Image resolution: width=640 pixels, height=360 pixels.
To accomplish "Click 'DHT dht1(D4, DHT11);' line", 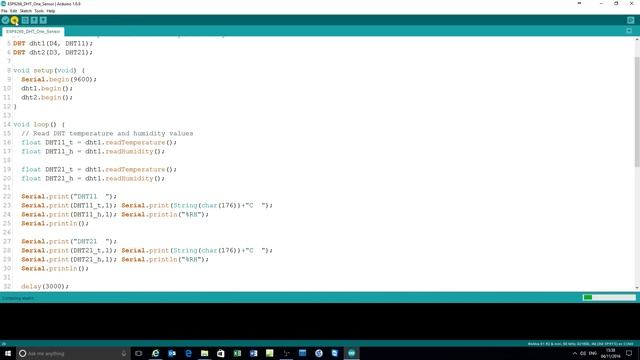I will [53, 43].
